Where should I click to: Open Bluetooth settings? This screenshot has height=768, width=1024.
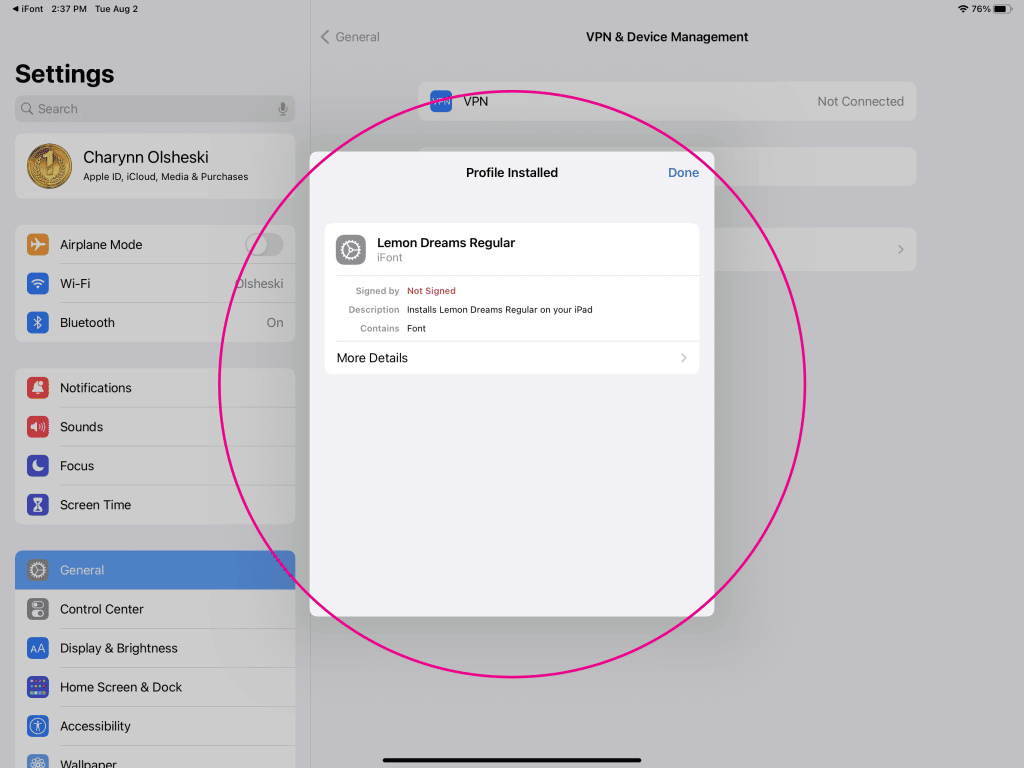155,323
